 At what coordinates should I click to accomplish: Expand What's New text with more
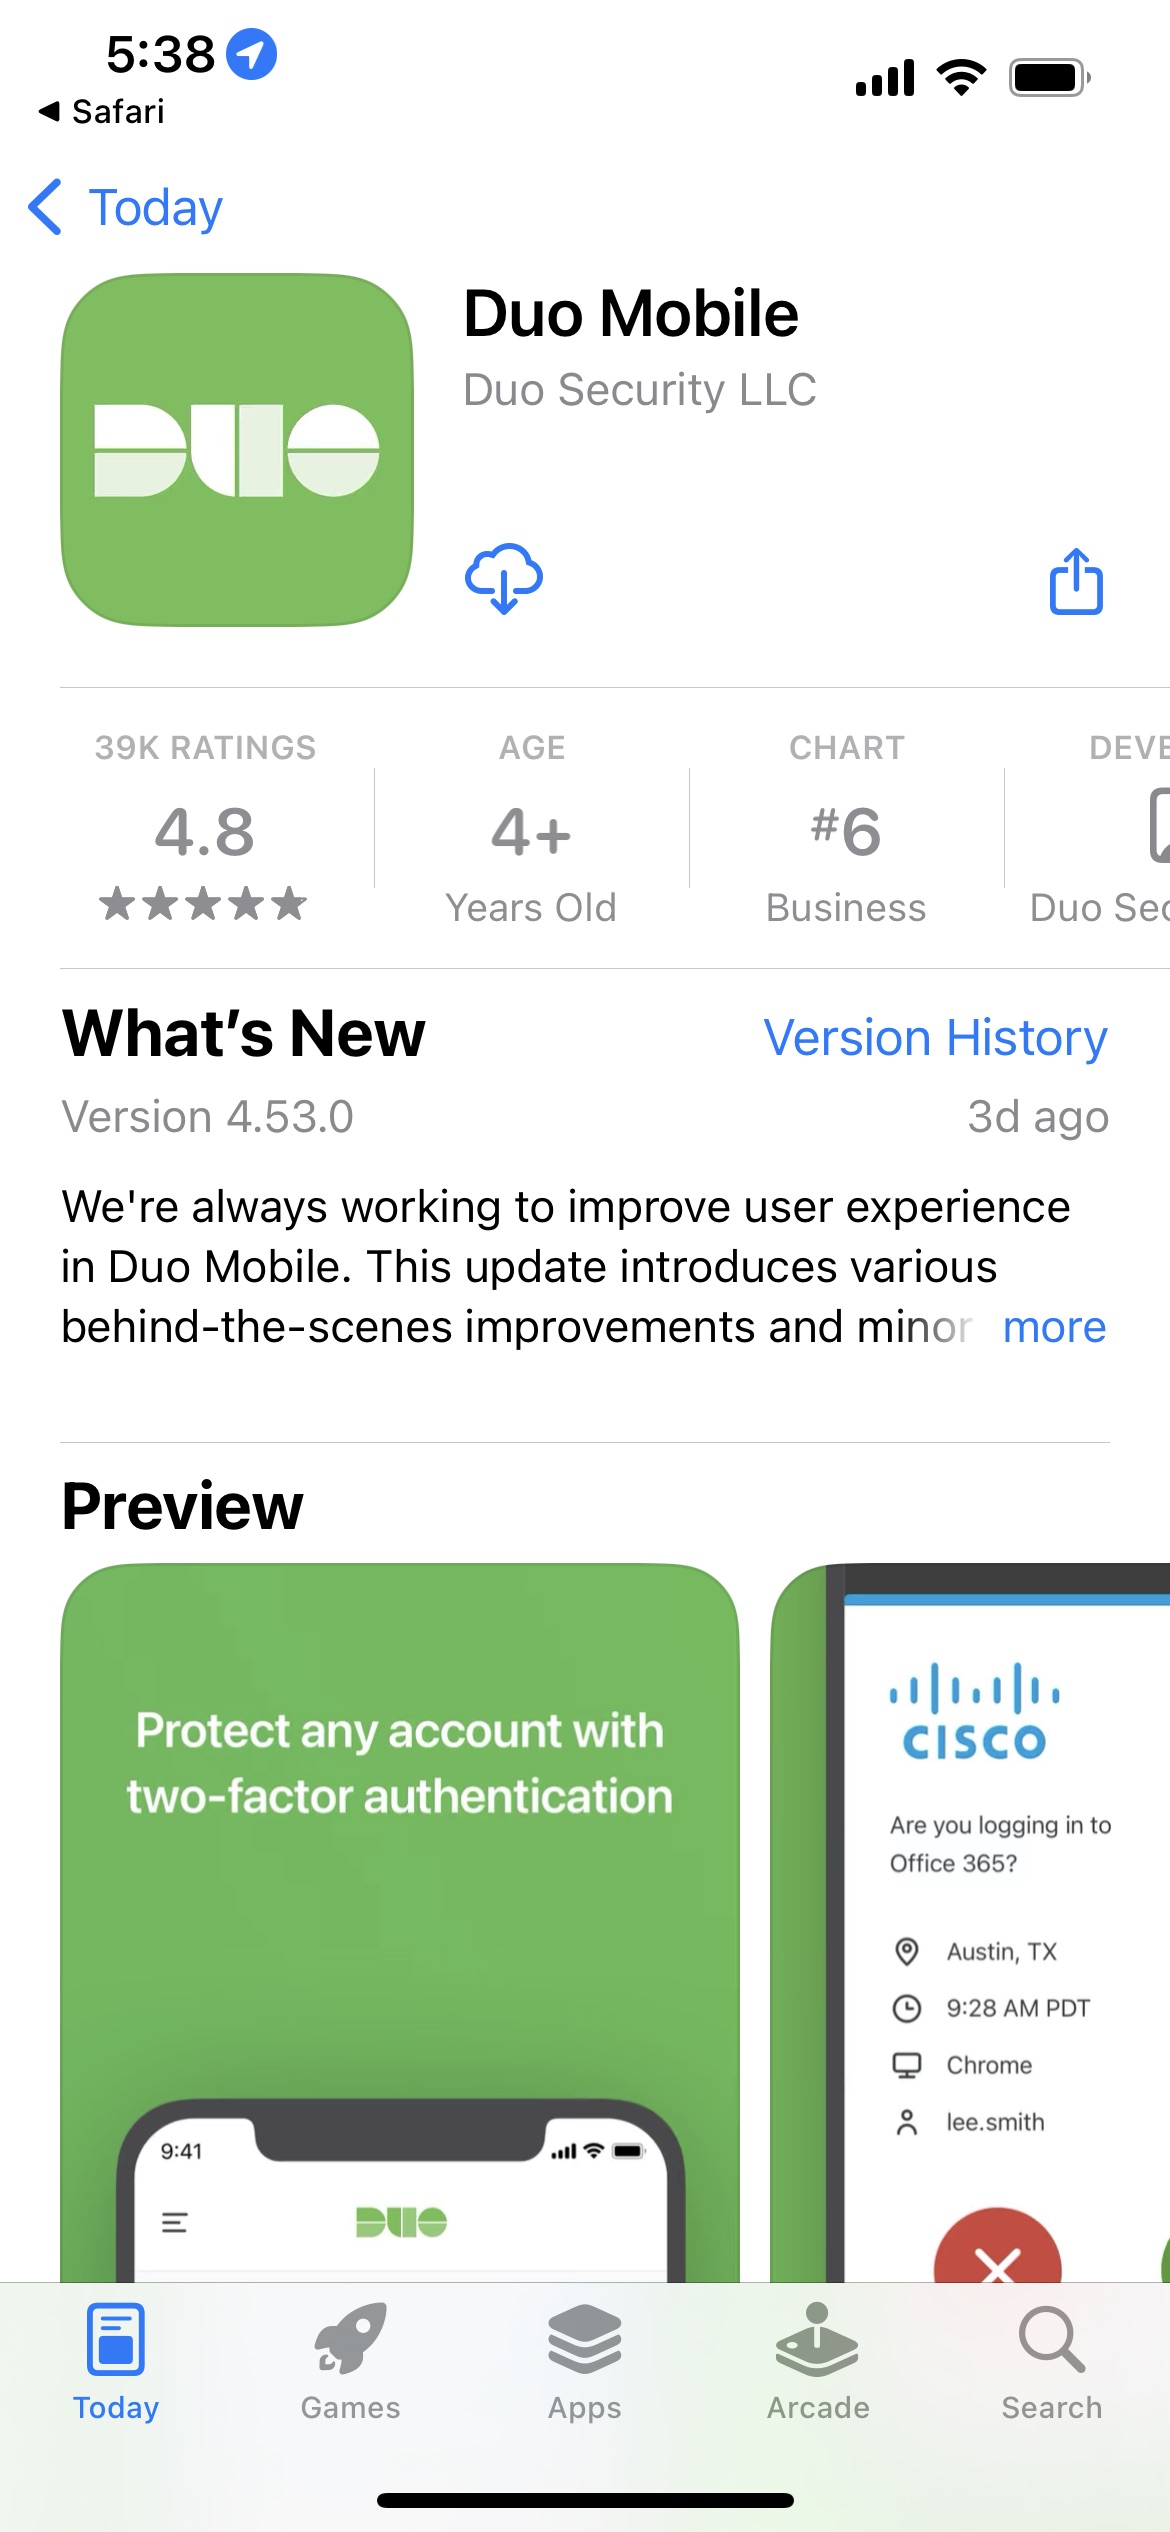pyautogui.click(x=1054, y=1327)
